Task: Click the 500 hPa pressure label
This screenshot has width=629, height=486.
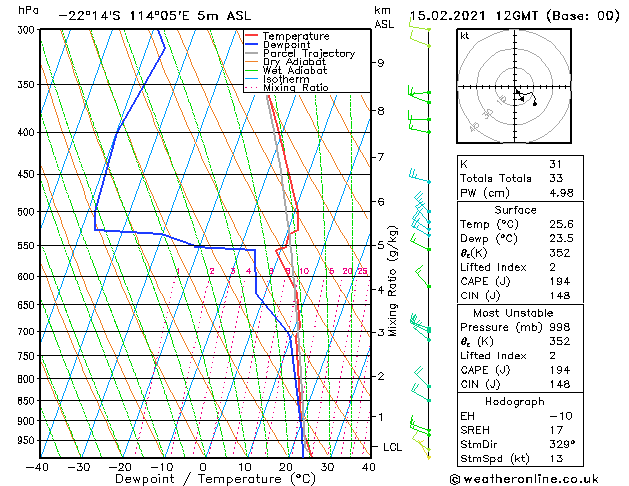Action: click(28, 212)
